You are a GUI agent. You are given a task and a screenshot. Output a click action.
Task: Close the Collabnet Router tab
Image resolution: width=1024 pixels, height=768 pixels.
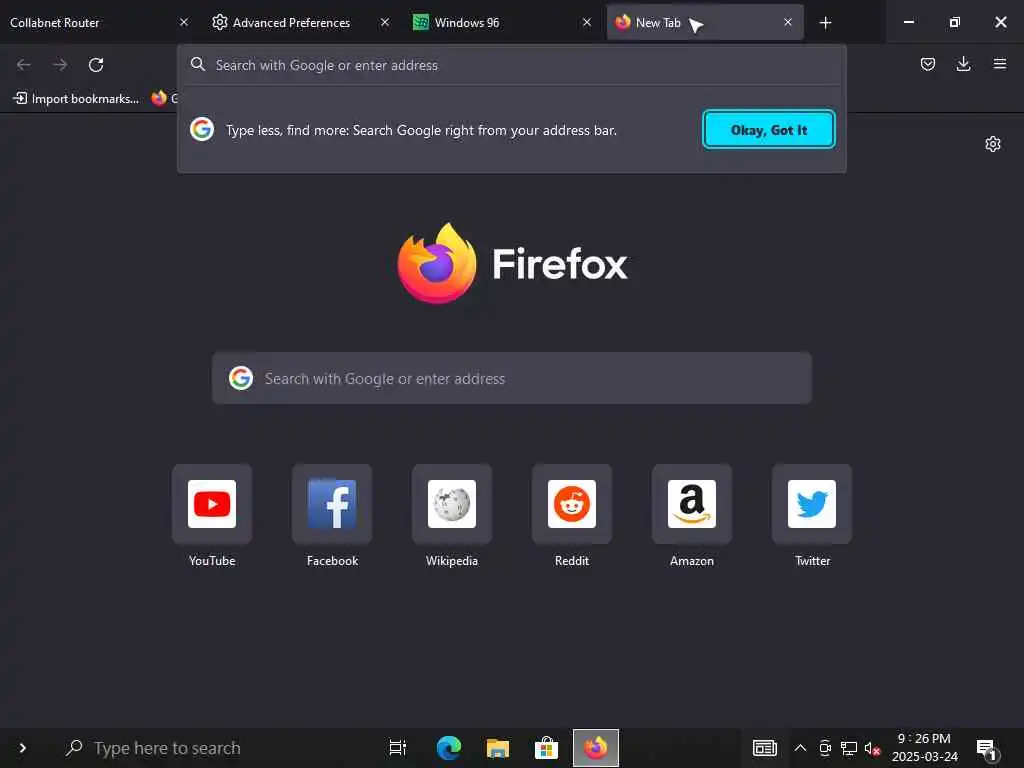click(184, 22)
